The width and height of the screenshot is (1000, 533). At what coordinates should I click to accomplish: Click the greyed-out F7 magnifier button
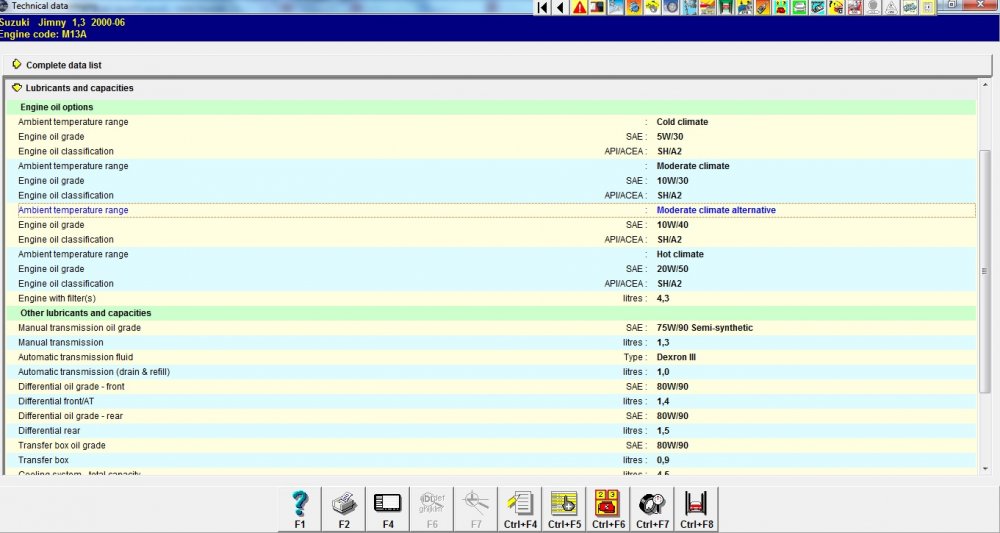476,509
